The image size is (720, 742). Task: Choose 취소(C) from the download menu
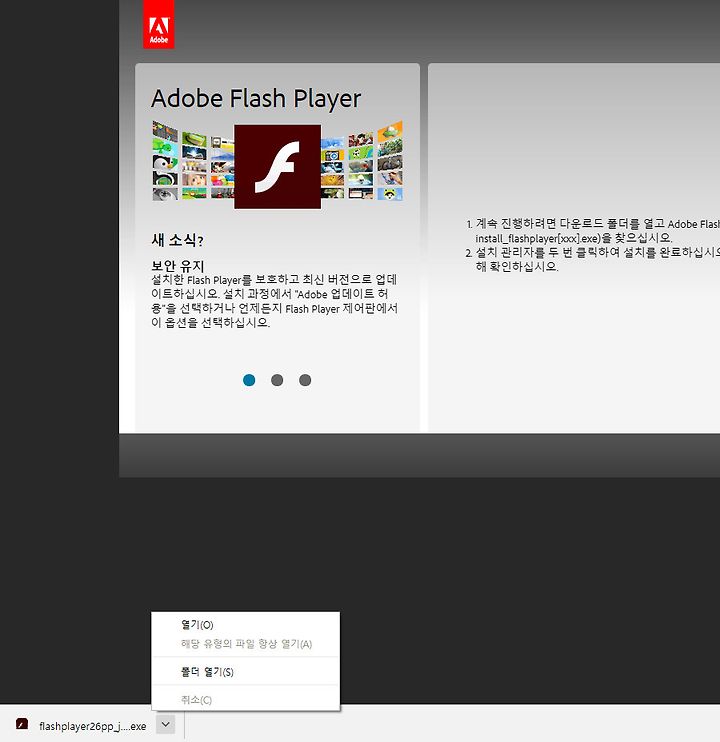(x=245, y=699)
